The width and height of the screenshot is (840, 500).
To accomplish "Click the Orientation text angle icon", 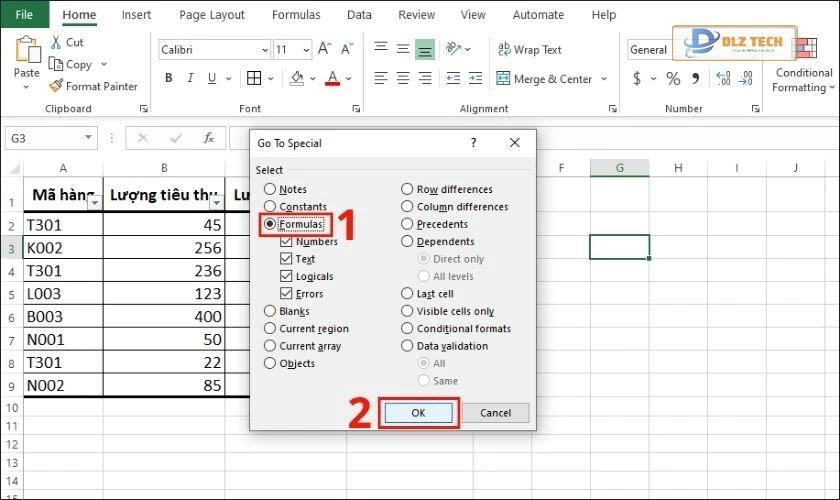I will [453, 49].
